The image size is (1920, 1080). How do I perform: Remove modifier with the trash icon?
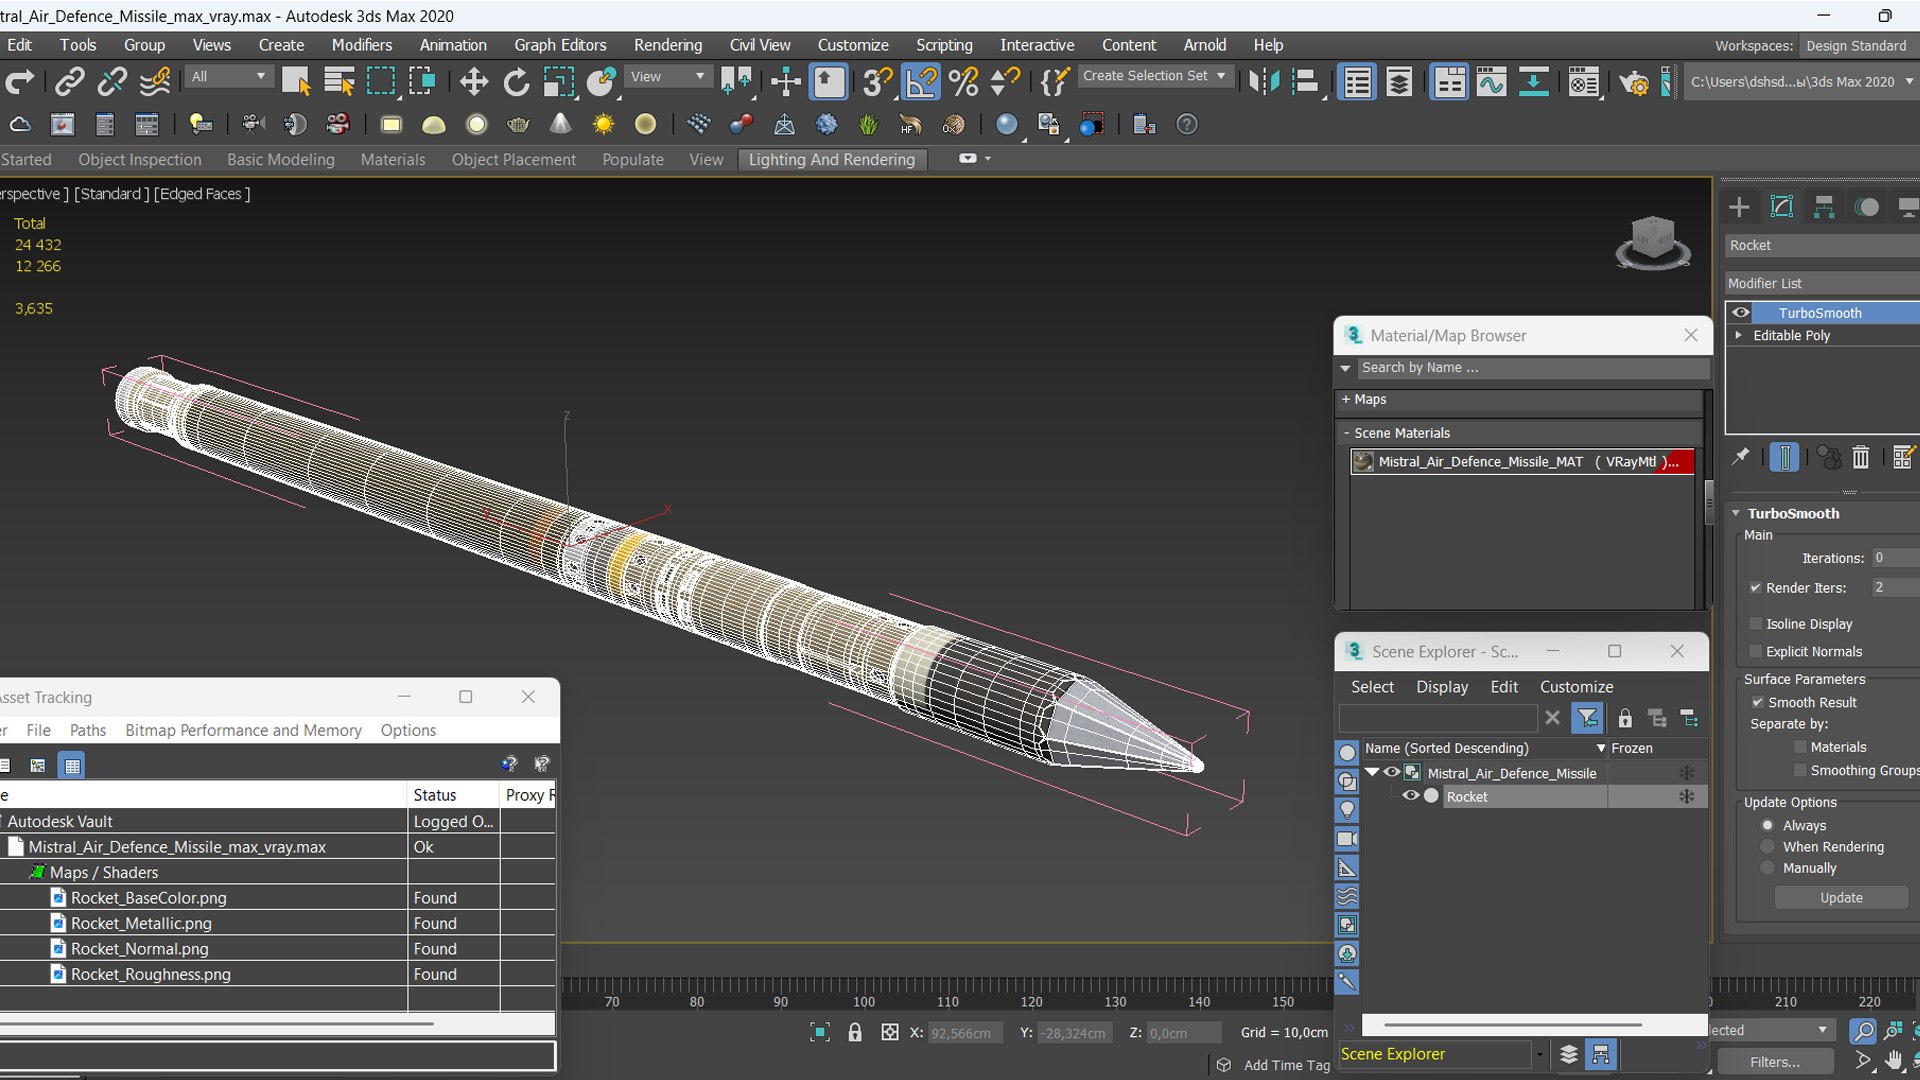(x=1860, y=457)
